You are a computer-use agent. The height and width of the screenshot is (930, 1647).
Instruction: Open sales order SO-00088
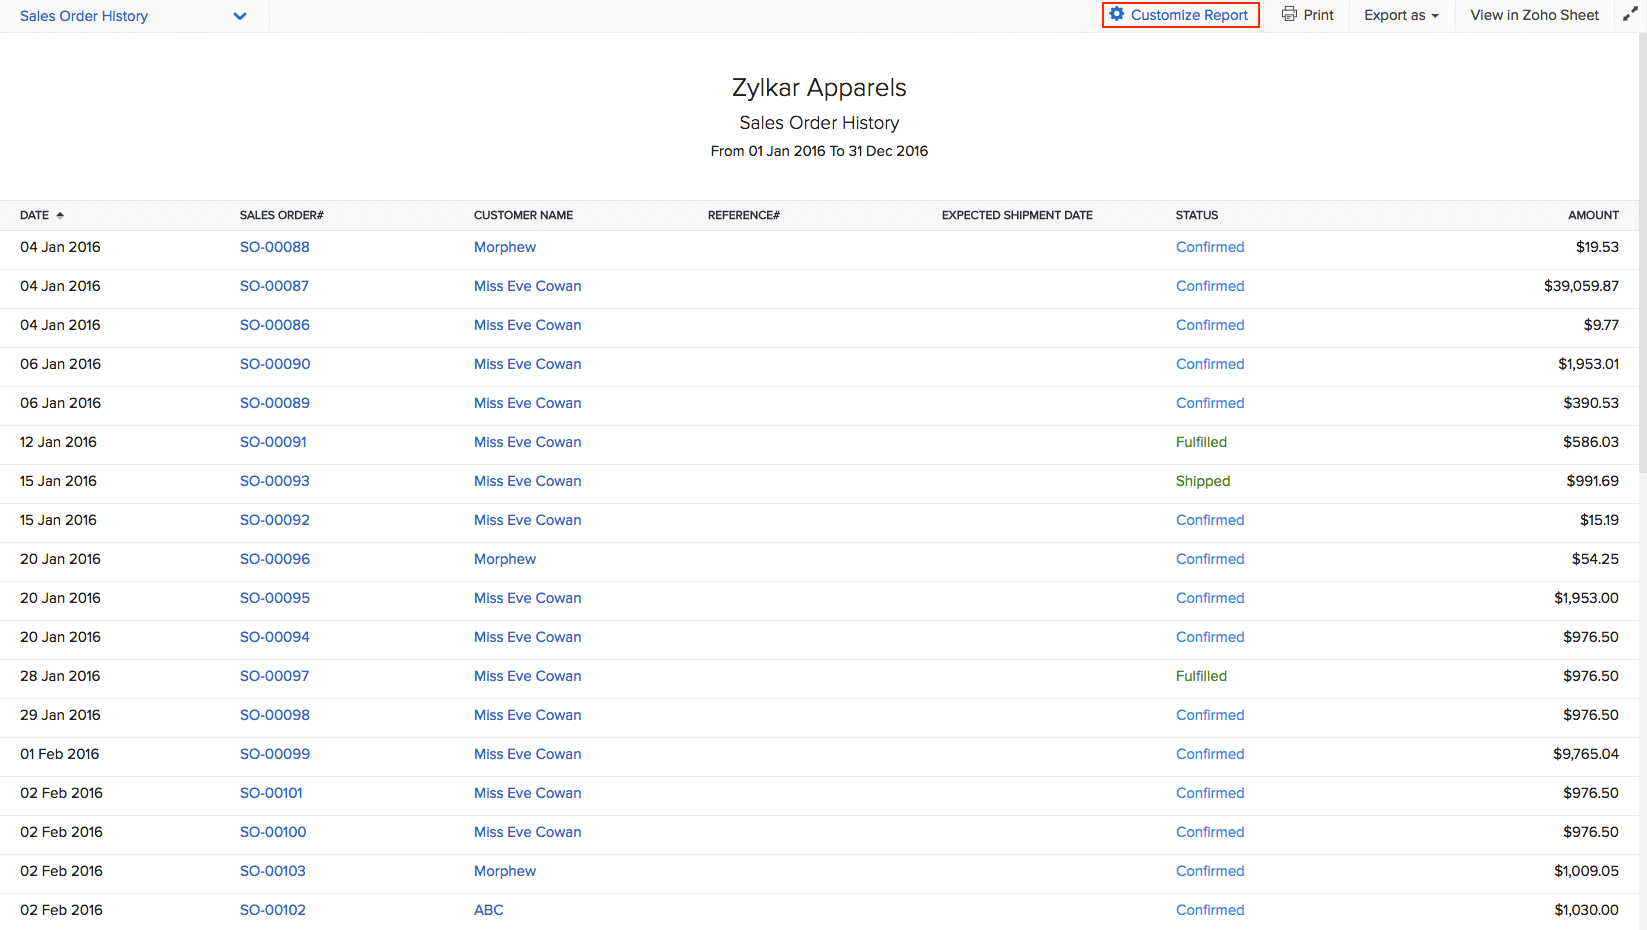pos(275,247)
